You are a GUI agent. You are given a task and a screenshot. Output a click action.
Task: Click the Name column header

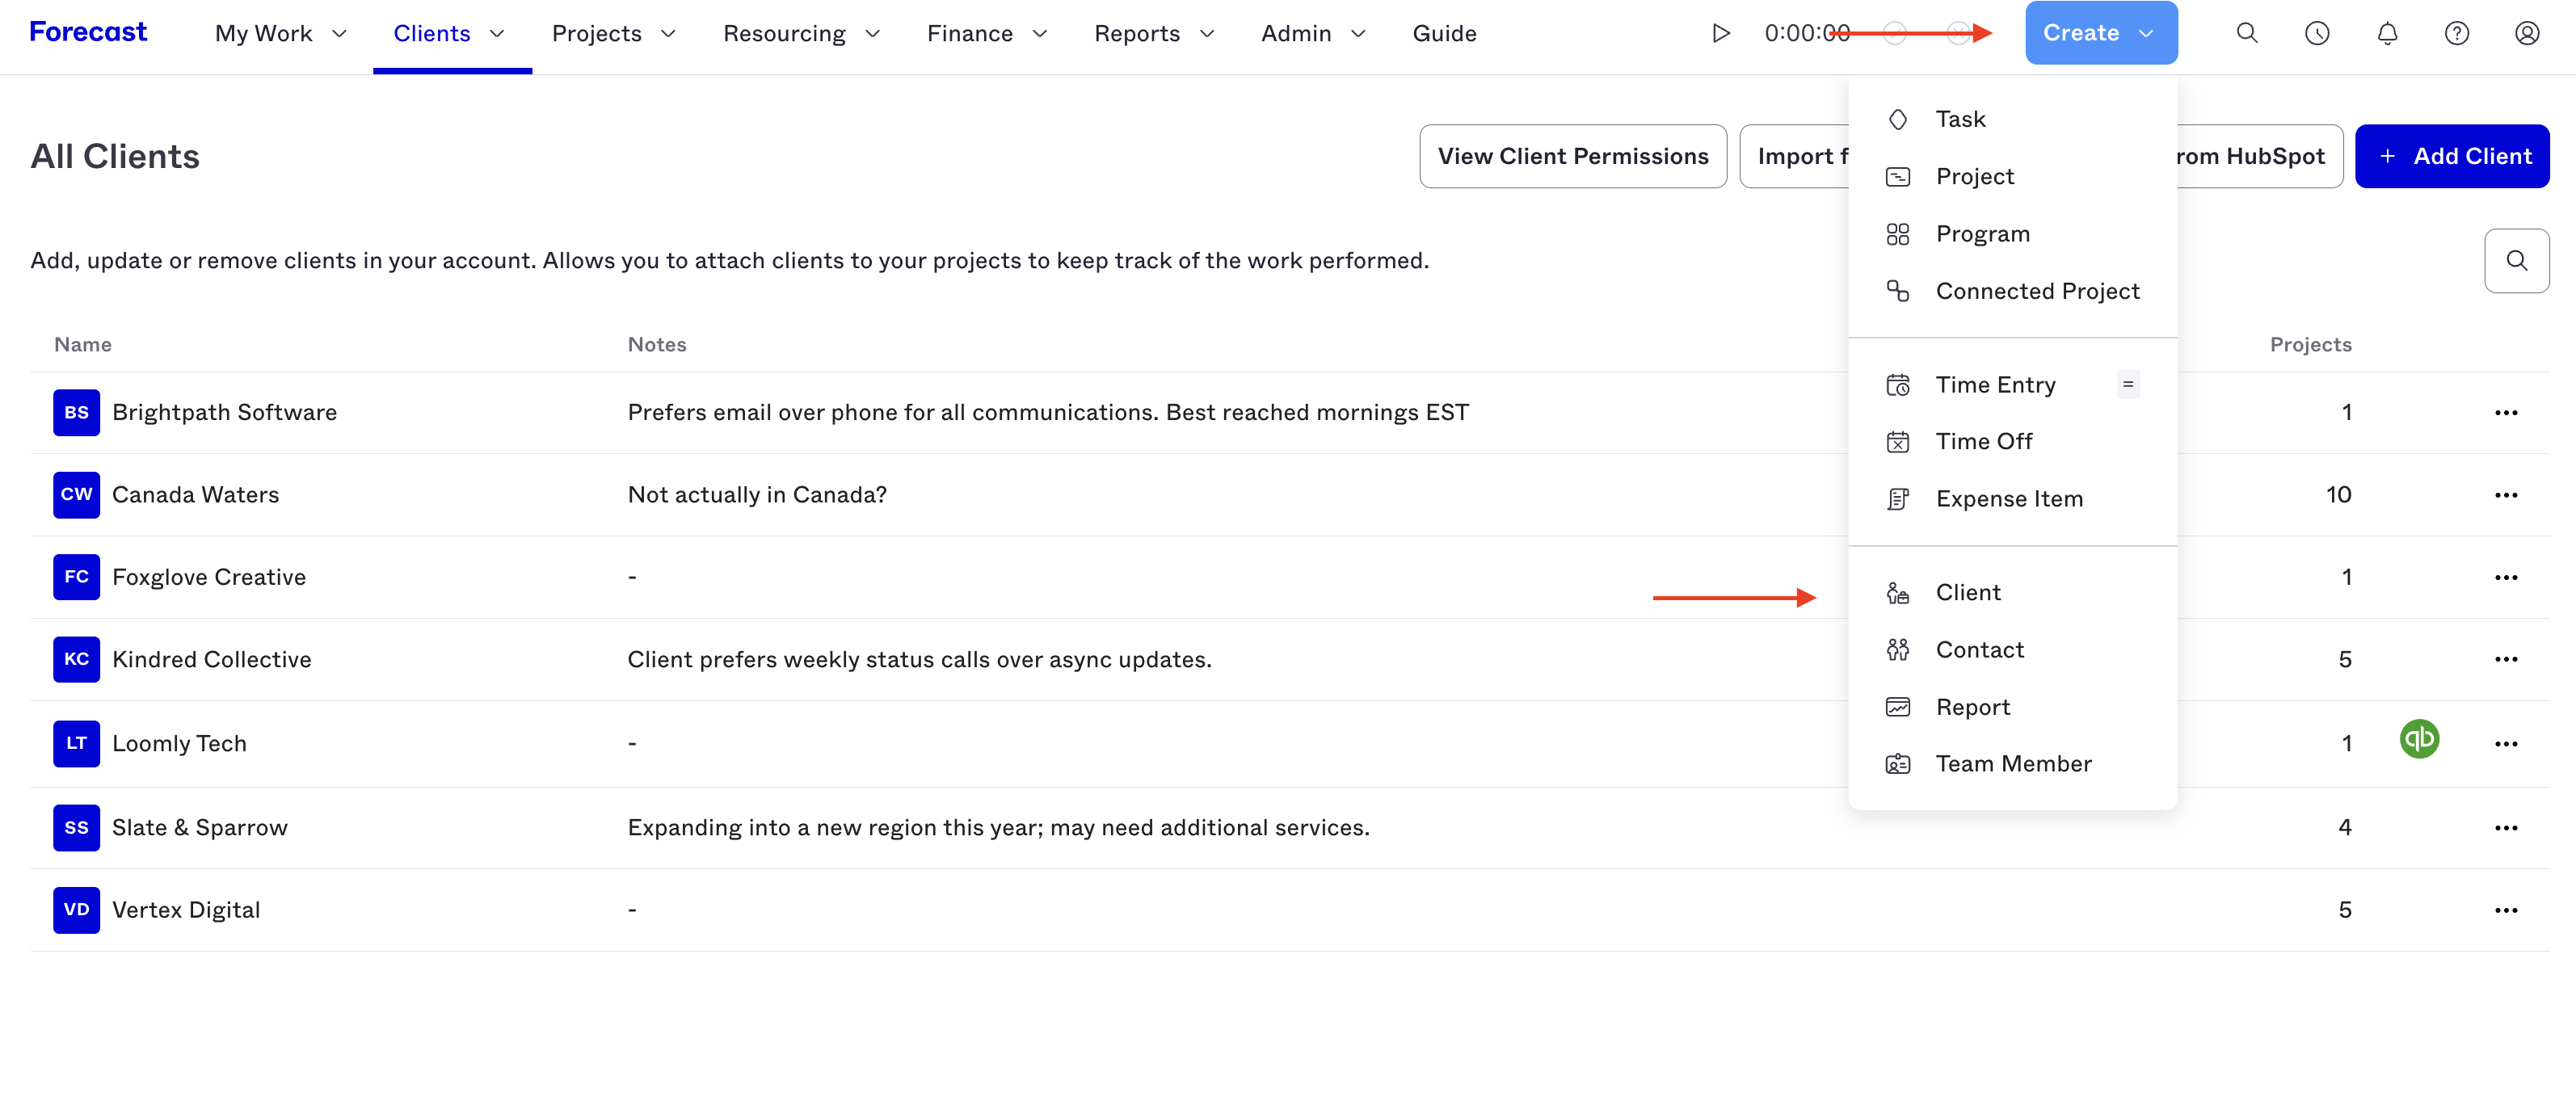(83, 345)
